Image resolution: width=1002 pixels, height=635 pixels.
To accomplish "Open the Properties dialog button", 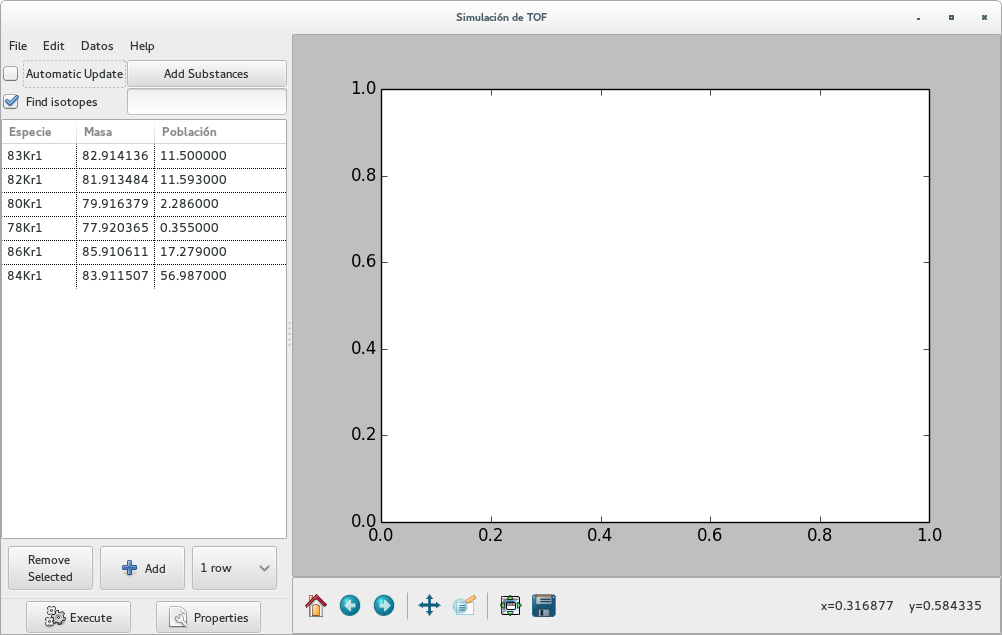I will point(208,618).
